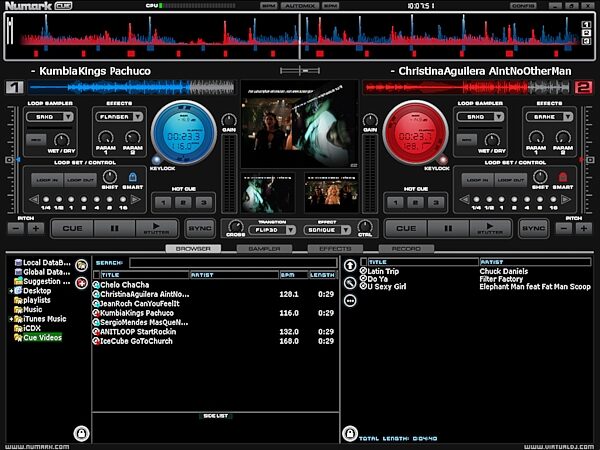Open left deck loop sampler dropdown

pyautogui.click(x=68, y=117)
